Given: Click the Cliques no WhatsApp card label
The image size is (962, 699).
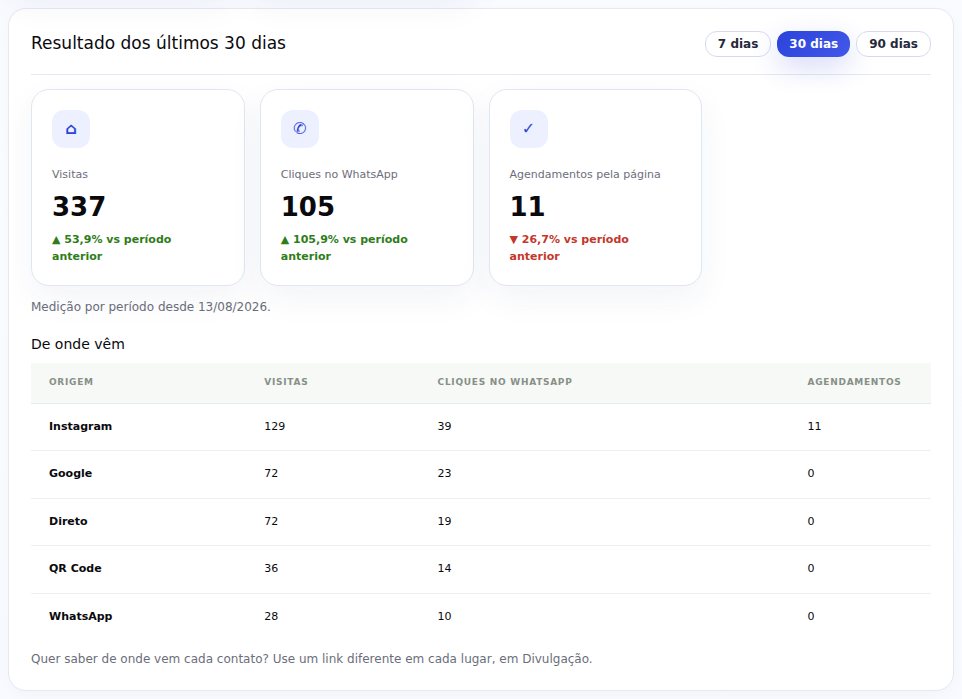Looking at the screenshot, I should coord(339,174).
